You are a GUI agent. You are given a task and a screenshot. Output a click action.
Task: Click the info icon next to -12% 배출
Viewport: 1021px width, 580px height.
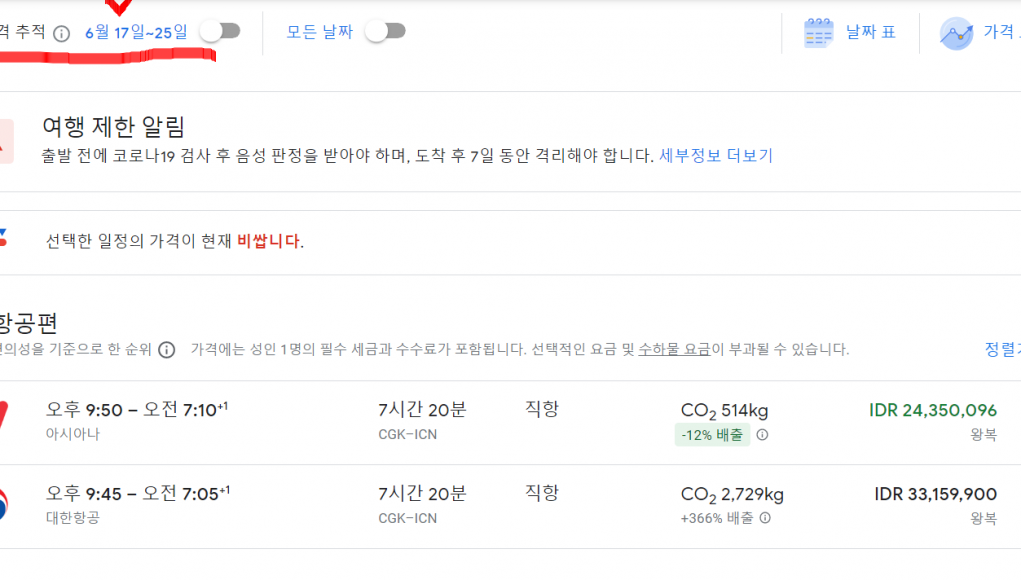(x=762, y=435)
